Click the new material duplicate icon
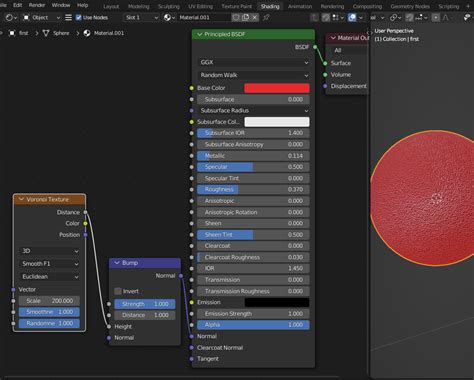474x380 pixels. (x=245, y=17)
